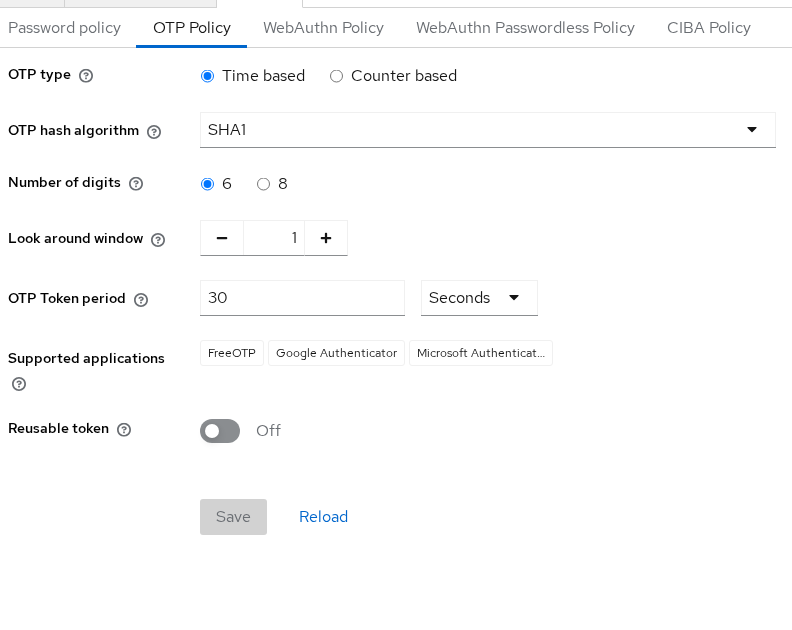The width and height of the screenshot is (792, 630).
Task: Focus the Look around window number field
Action: click(x=274, y=238)
